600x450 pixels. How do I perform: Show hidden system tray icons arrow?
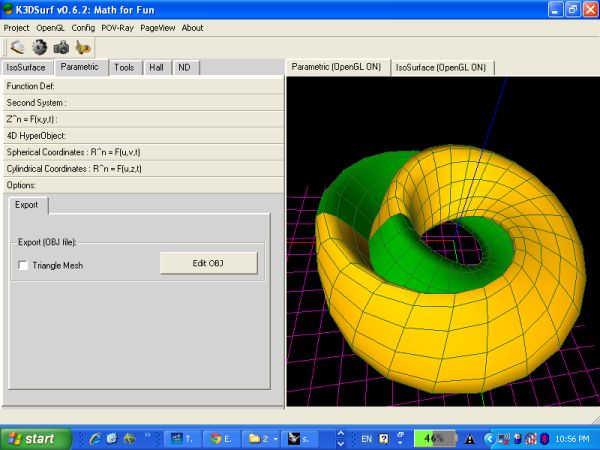[x=489, y=439]
